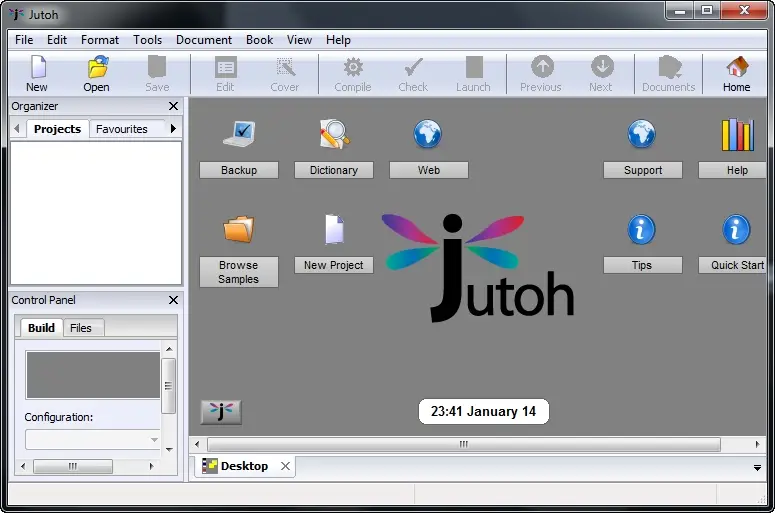Click the Browse Samples button
The image size is (775, 513).
click(239, 272)
